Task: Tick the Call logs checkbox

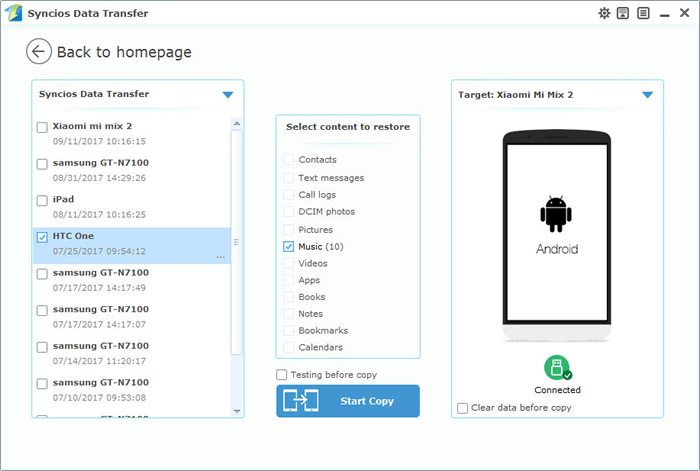Action: [288, 195]
